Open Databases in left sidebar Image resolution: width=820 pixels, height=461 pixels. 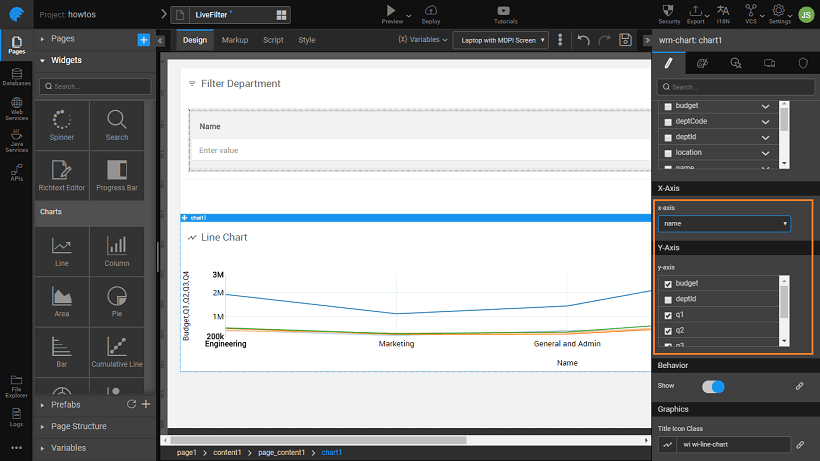click(x=16, y=76)
